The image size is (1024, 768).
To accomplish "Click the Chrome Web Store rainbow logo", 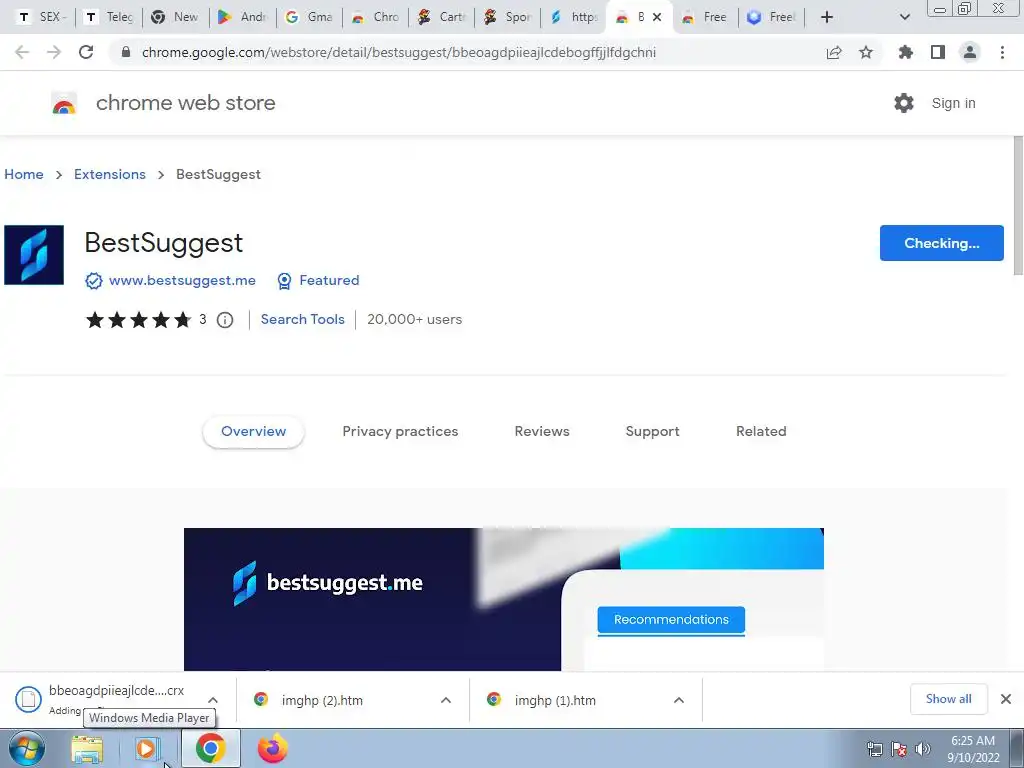I will click(64, 103).
